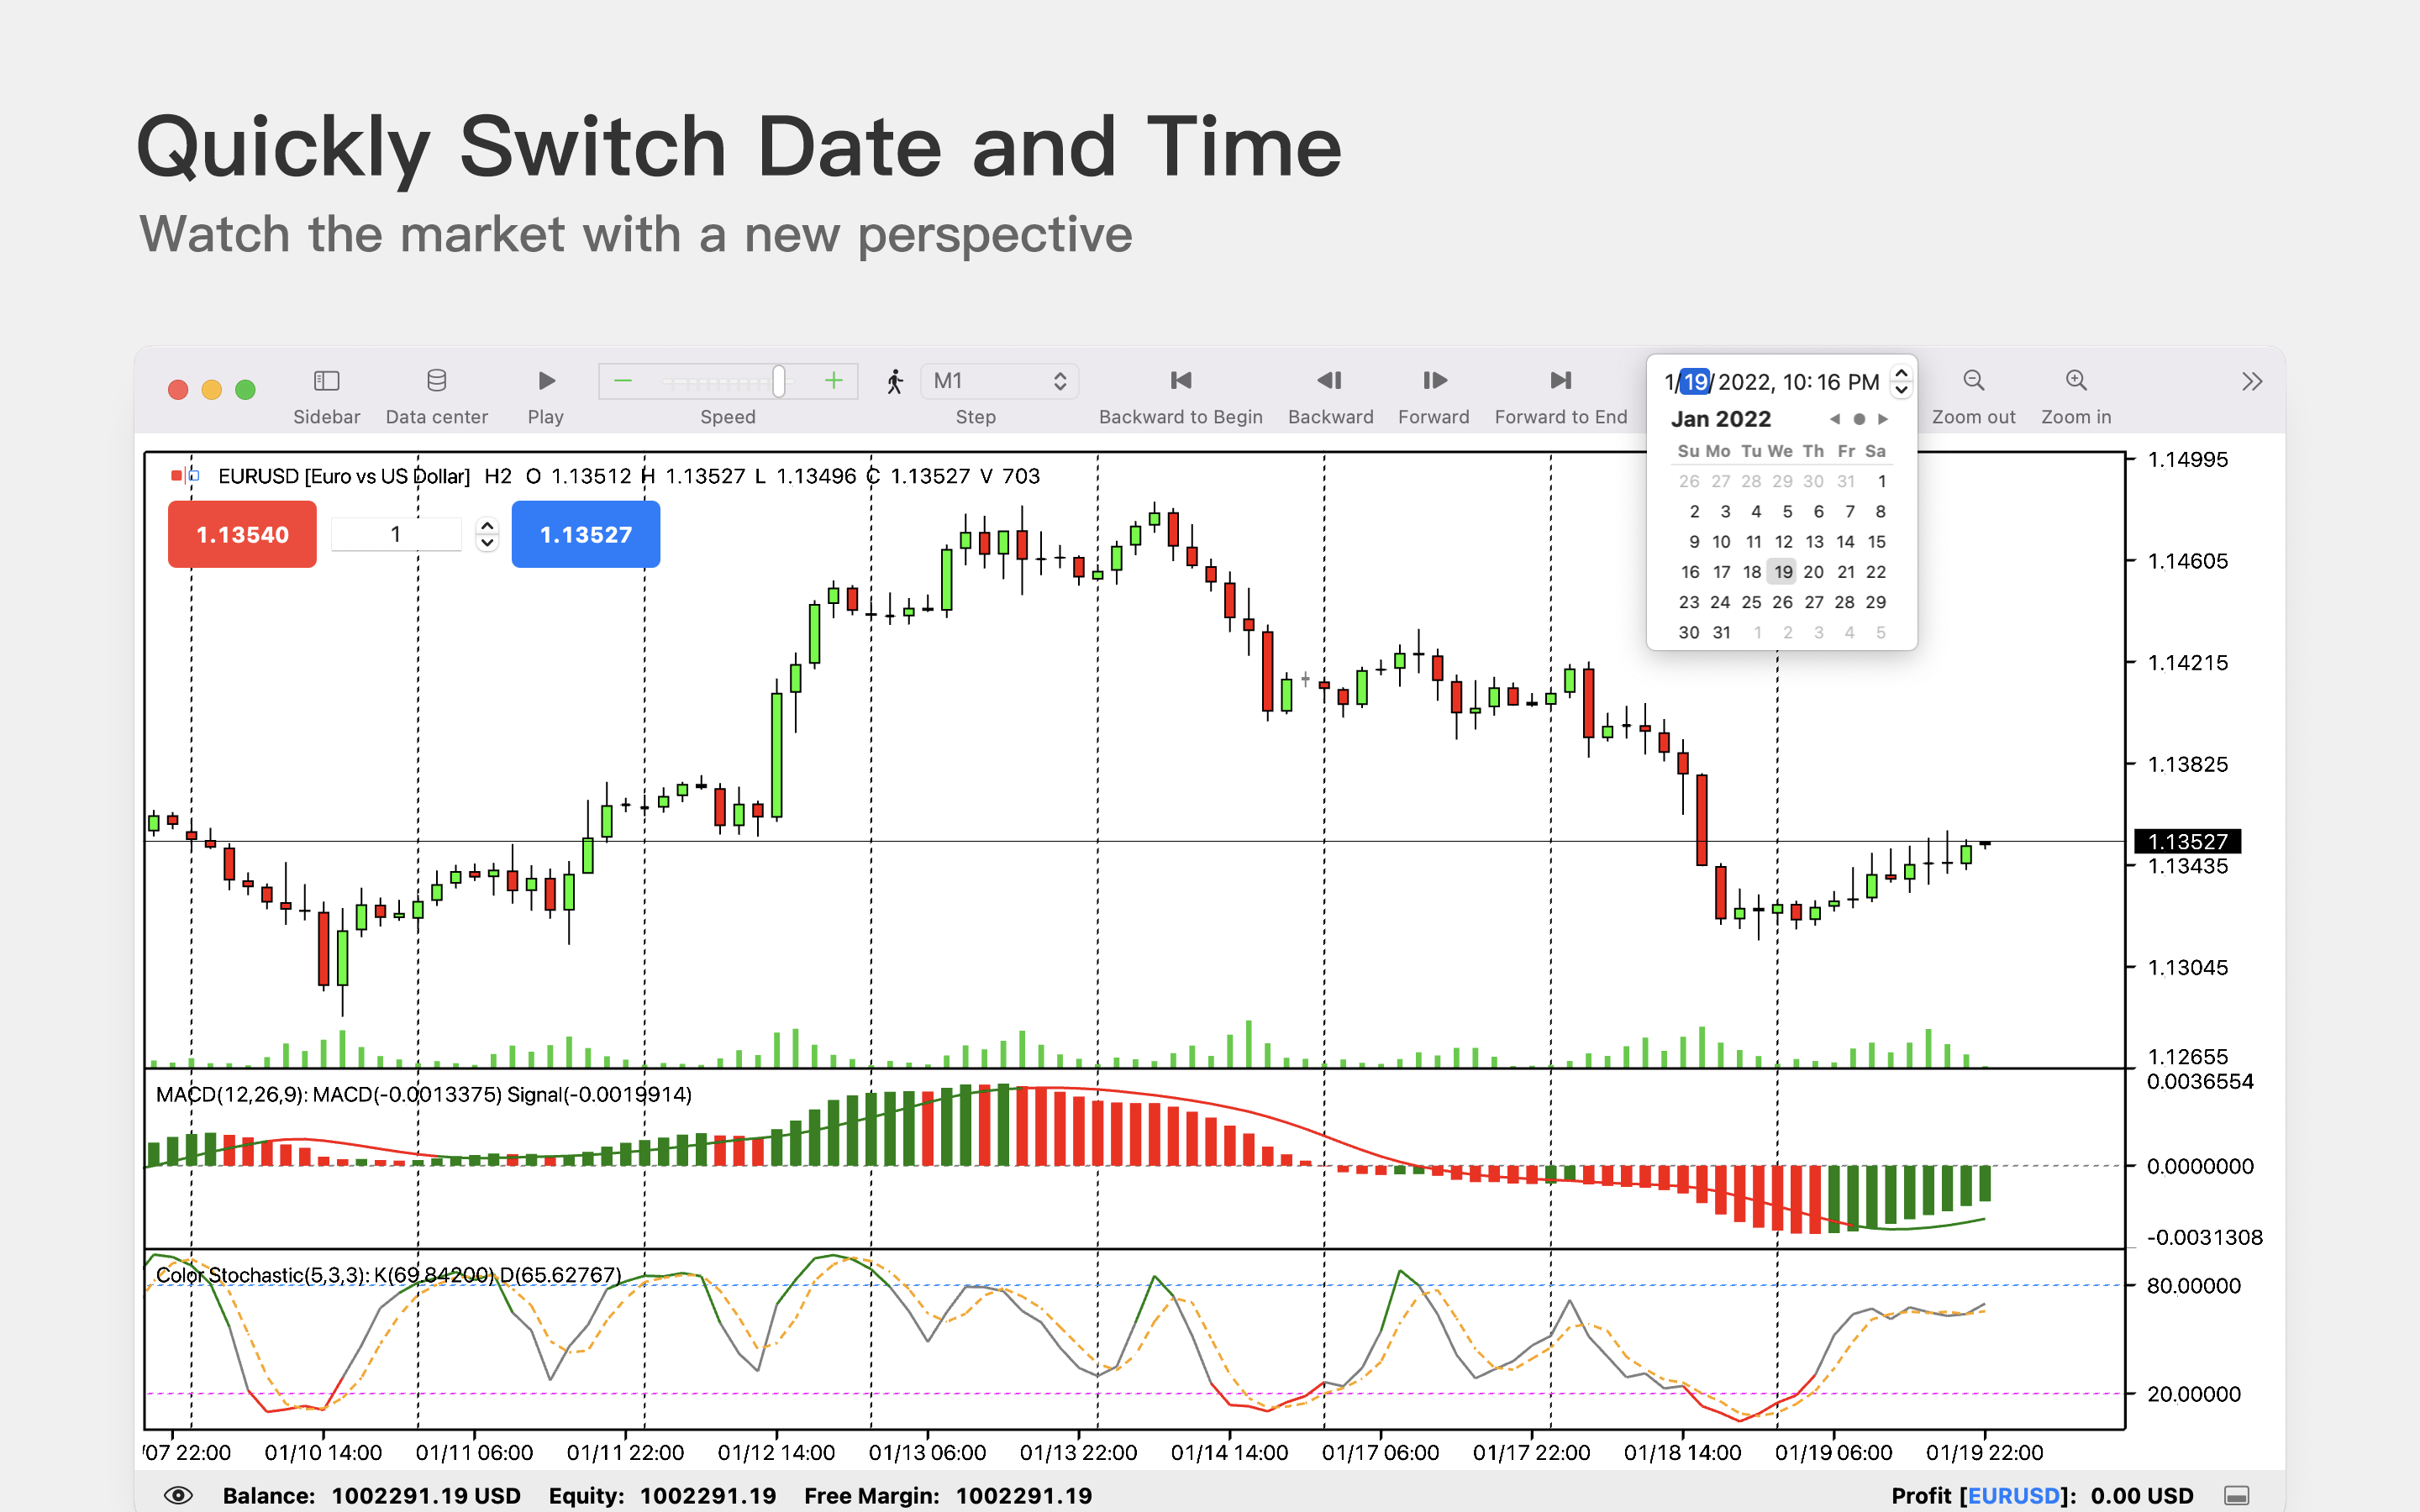The image size is (2420, 1512).
Task: Increment the date with the up stepper
Action: (x=1901, y=373)
